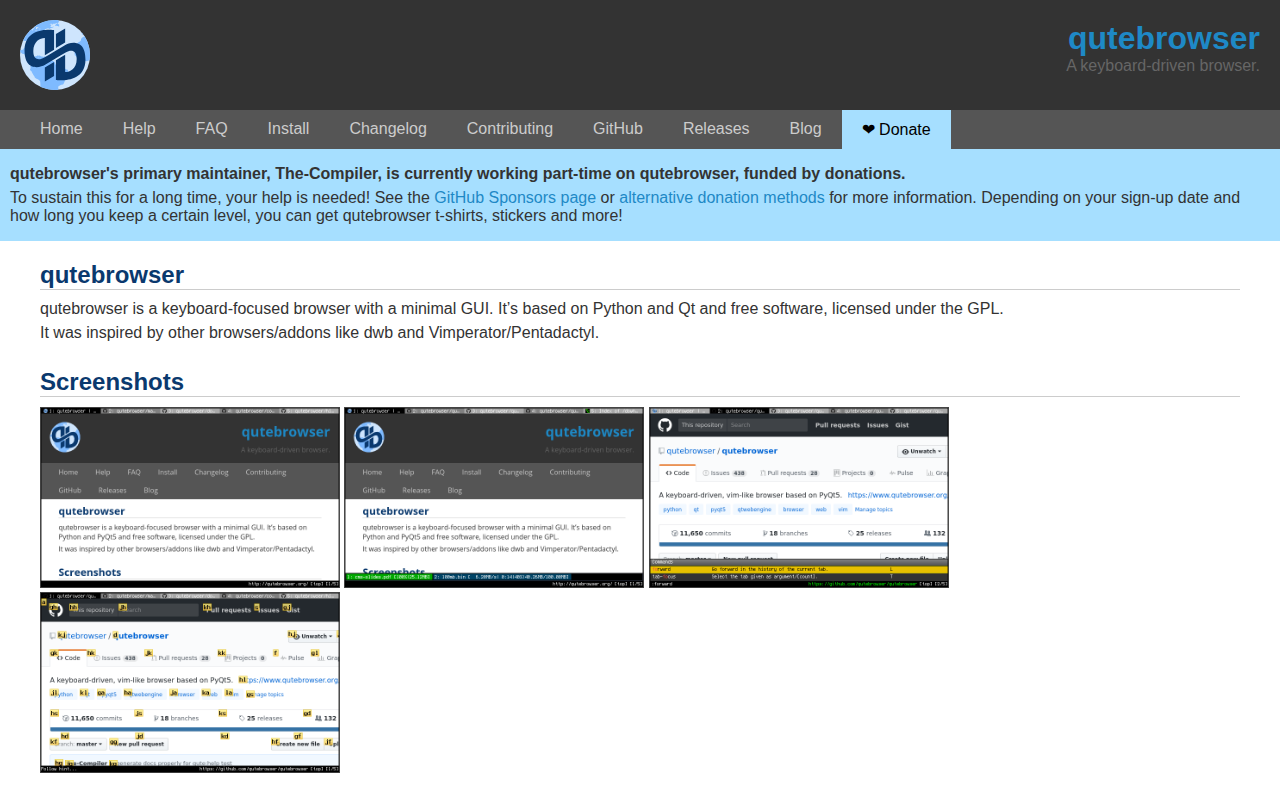1280x800 pixels.
Task: Open the Contributing page
Action: (510, 129)
